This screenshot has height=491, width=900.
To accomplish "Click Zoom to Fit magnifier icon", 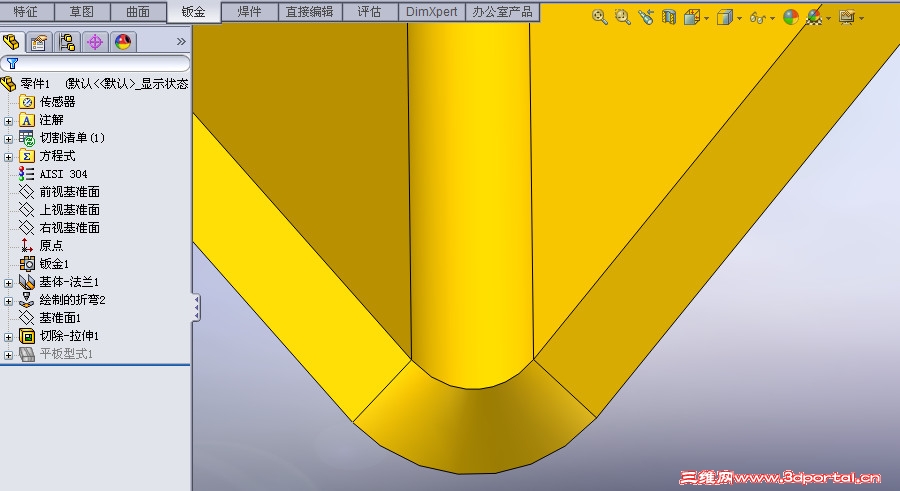I will tap(599, 17).
